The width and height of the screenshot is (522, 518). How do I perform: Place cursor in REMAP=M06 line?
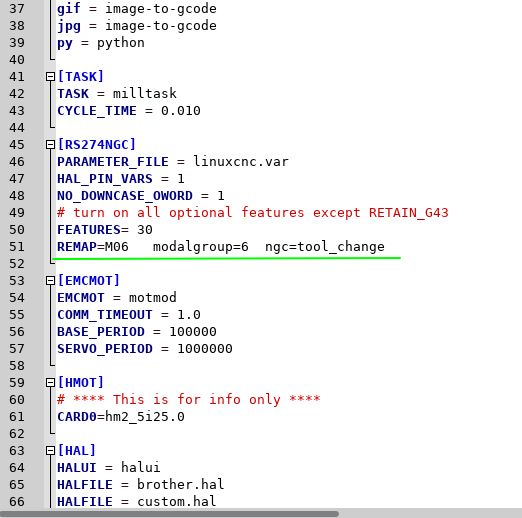pyautogui.click(x=221, y=247)
